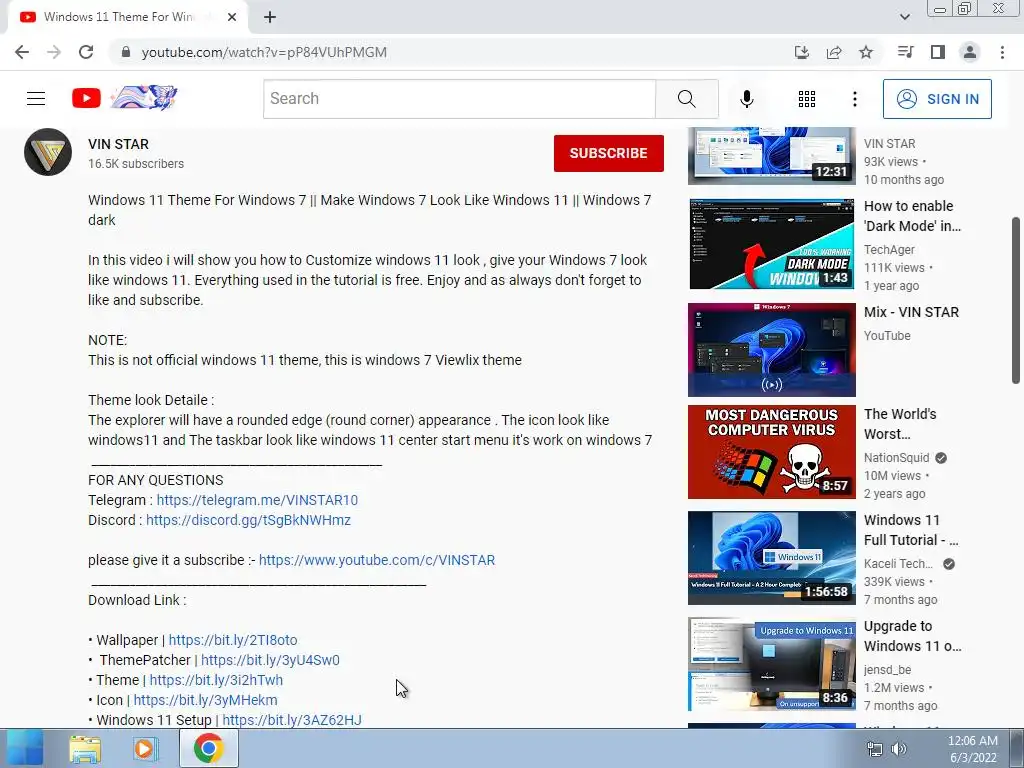Subscribe to the VIN STAR channel
The image size is (1024, 768).
point(609,153)
